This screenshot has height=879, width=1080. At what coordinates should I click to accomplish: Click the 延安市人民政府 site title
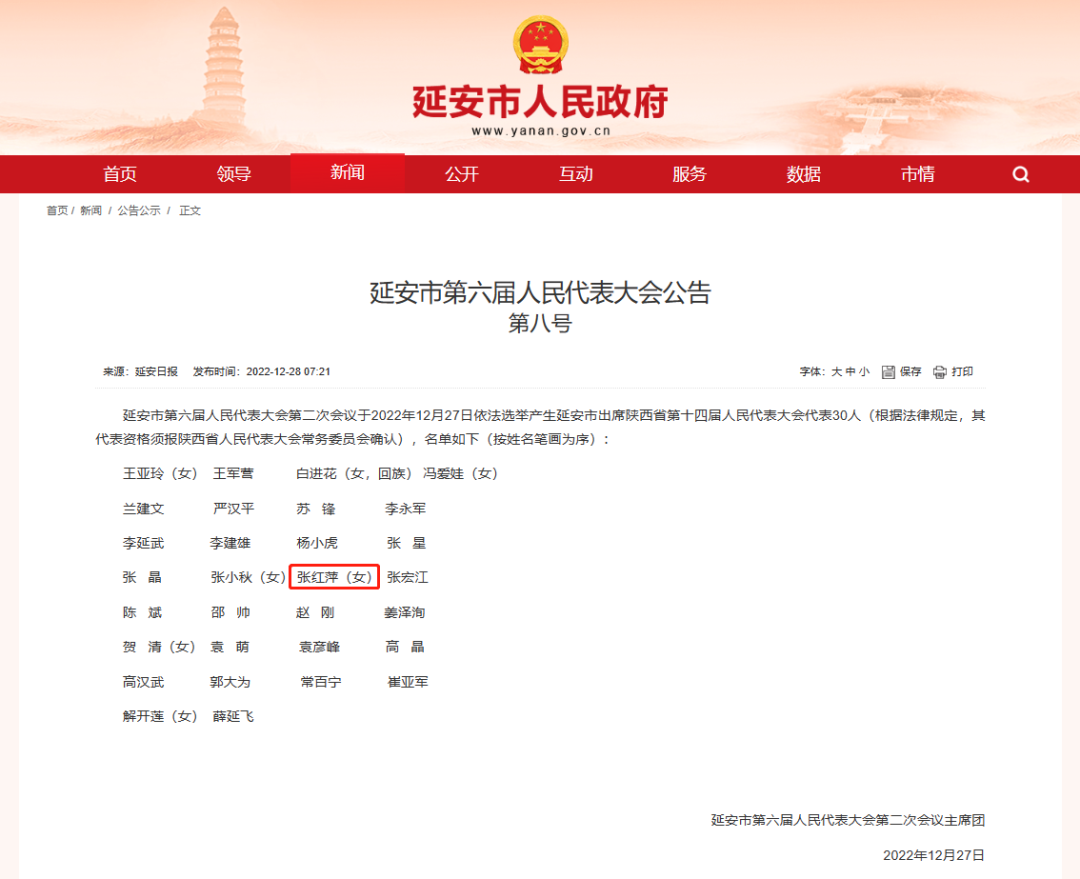click(540, 102)
